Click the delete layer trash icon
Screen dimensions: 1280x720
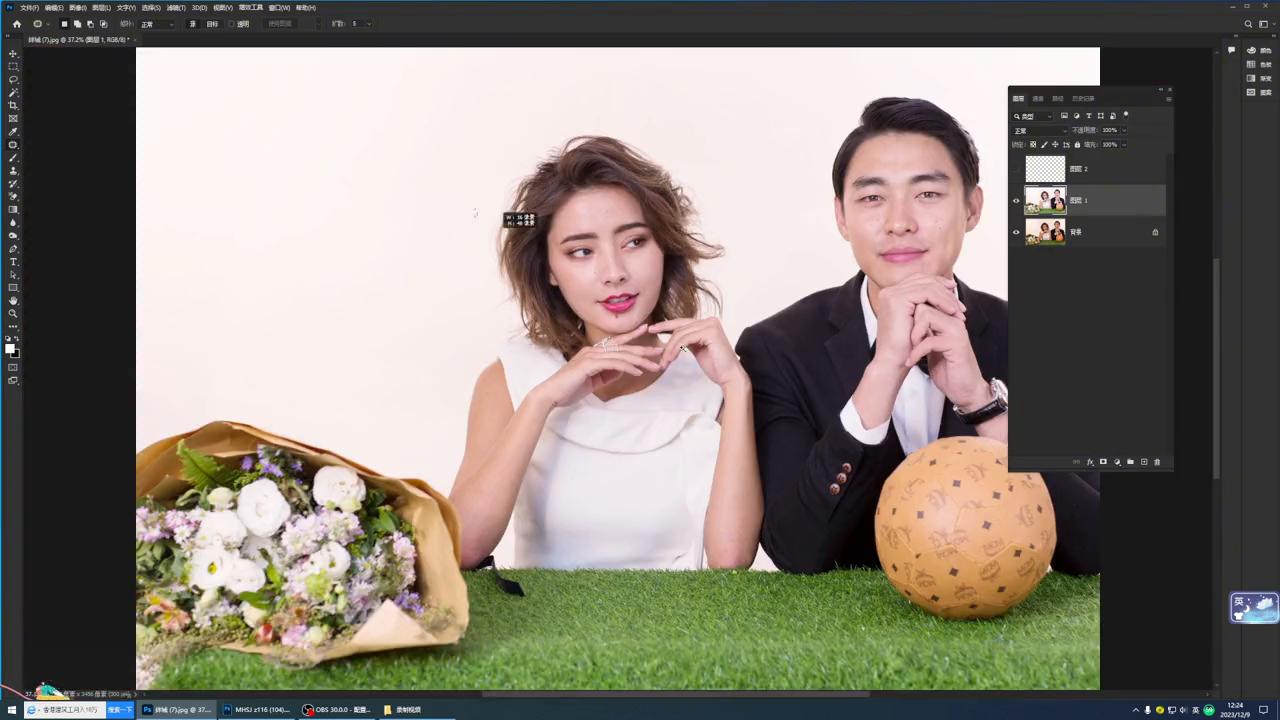click(x=1157, y=462)
